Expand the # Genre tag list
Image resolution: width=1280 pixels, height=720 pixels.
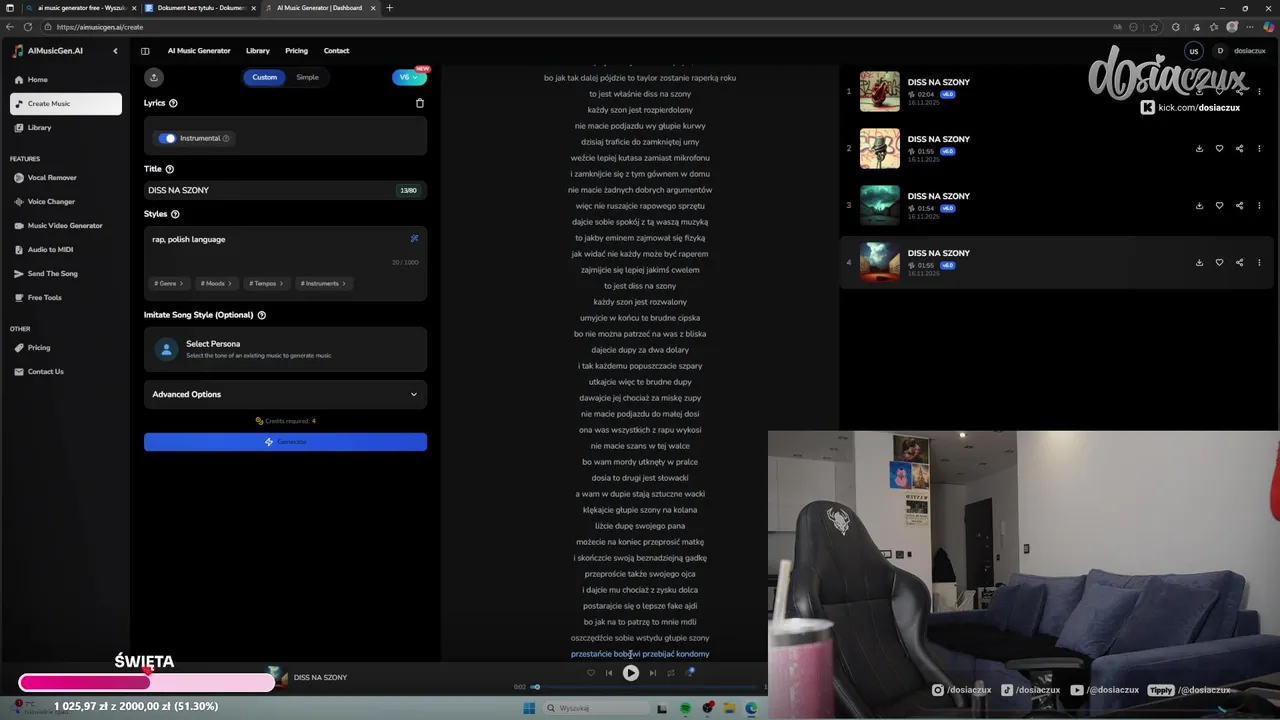tap(170, 283)
